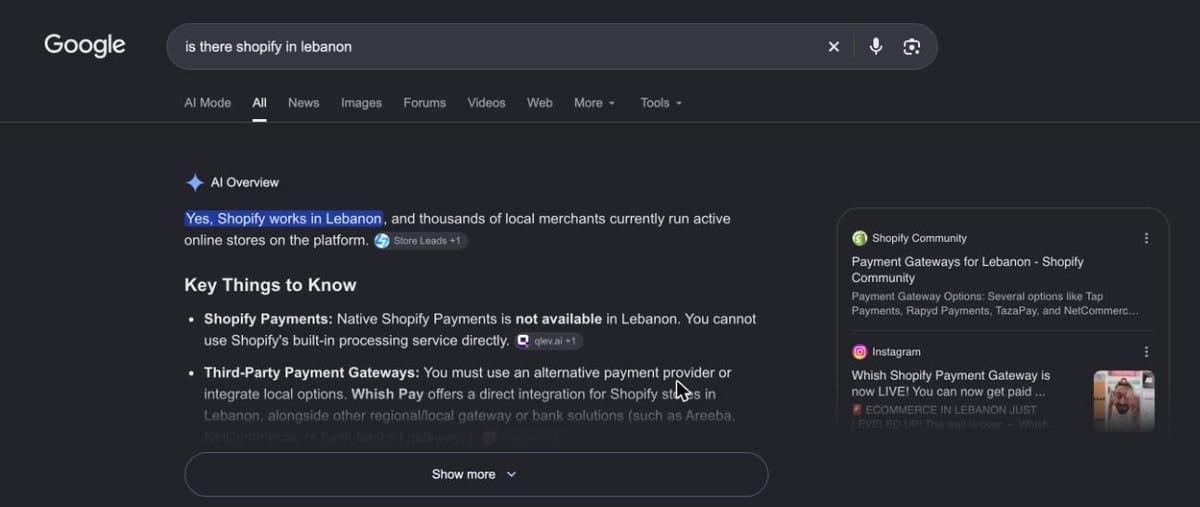
Task: Switch to the Images tab
Action: pos(361,103)
